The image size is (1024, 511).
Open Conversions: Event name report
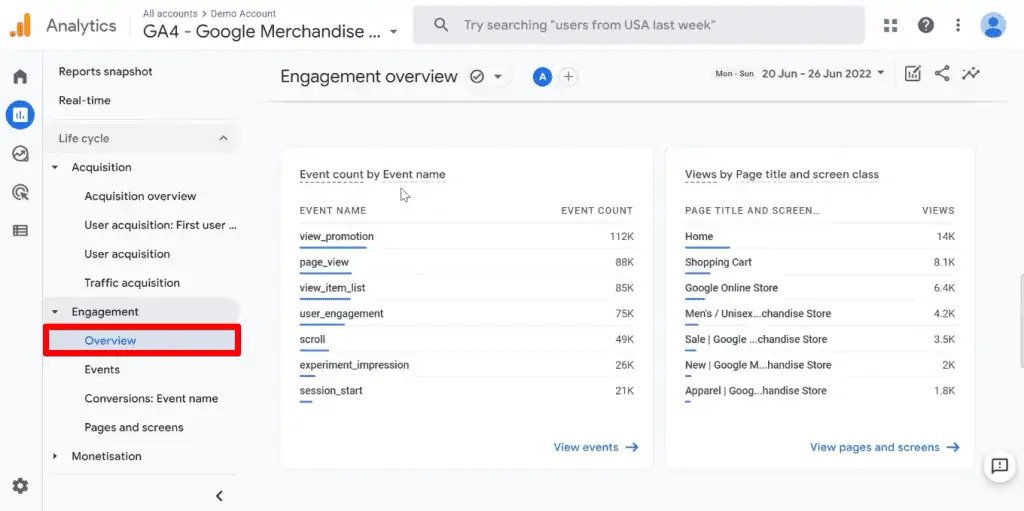(151, 399)
